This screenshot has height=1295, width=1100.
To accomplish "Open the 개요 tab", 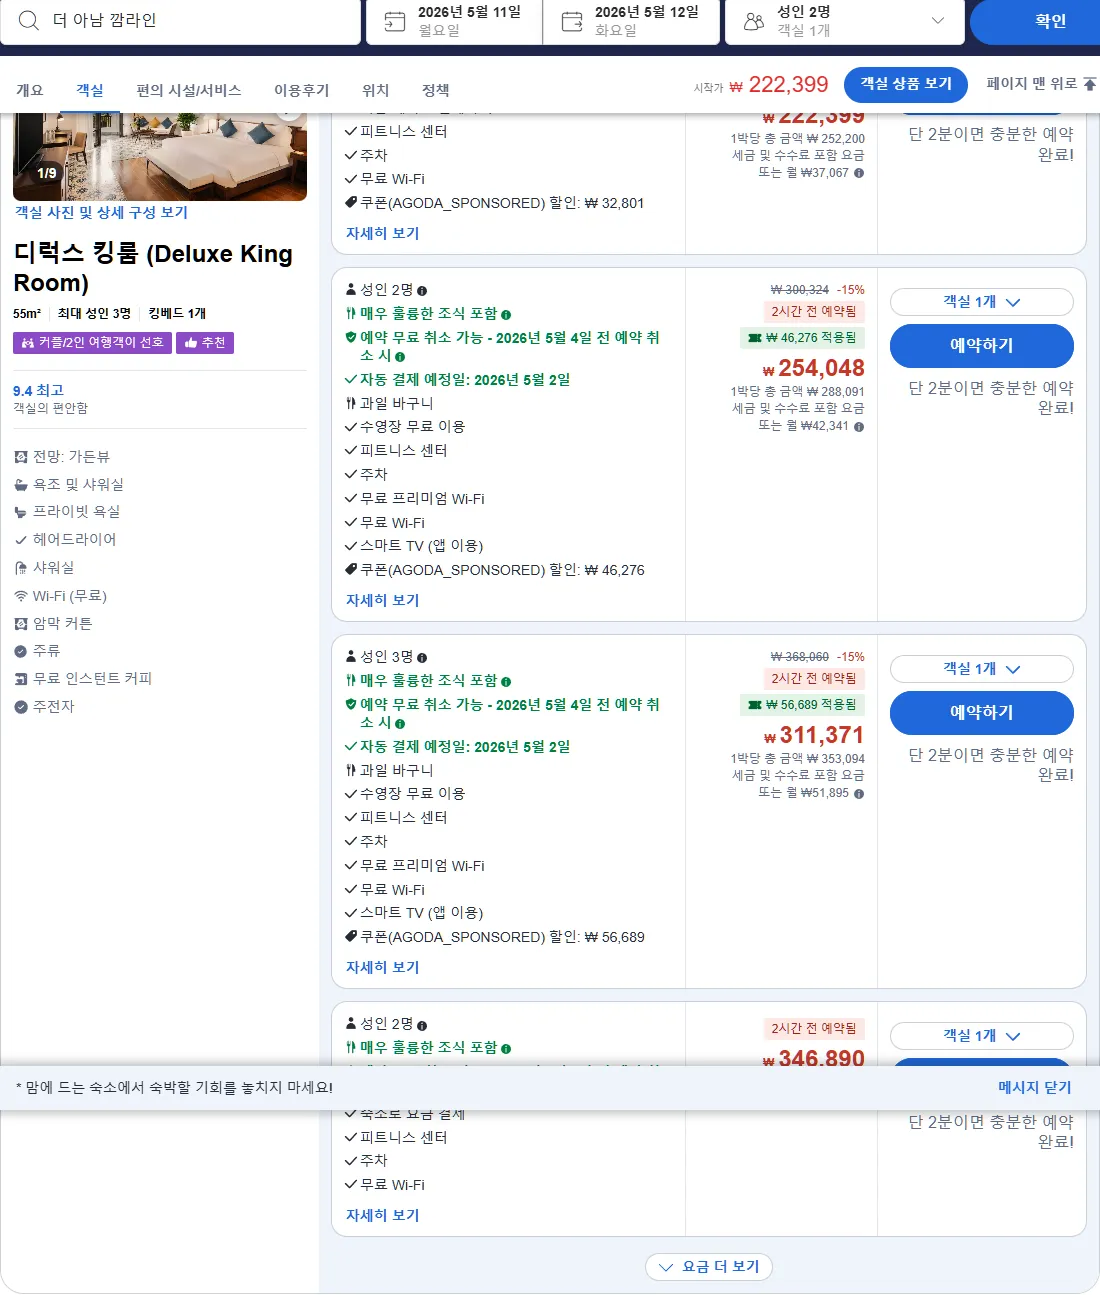I will 30,90.
